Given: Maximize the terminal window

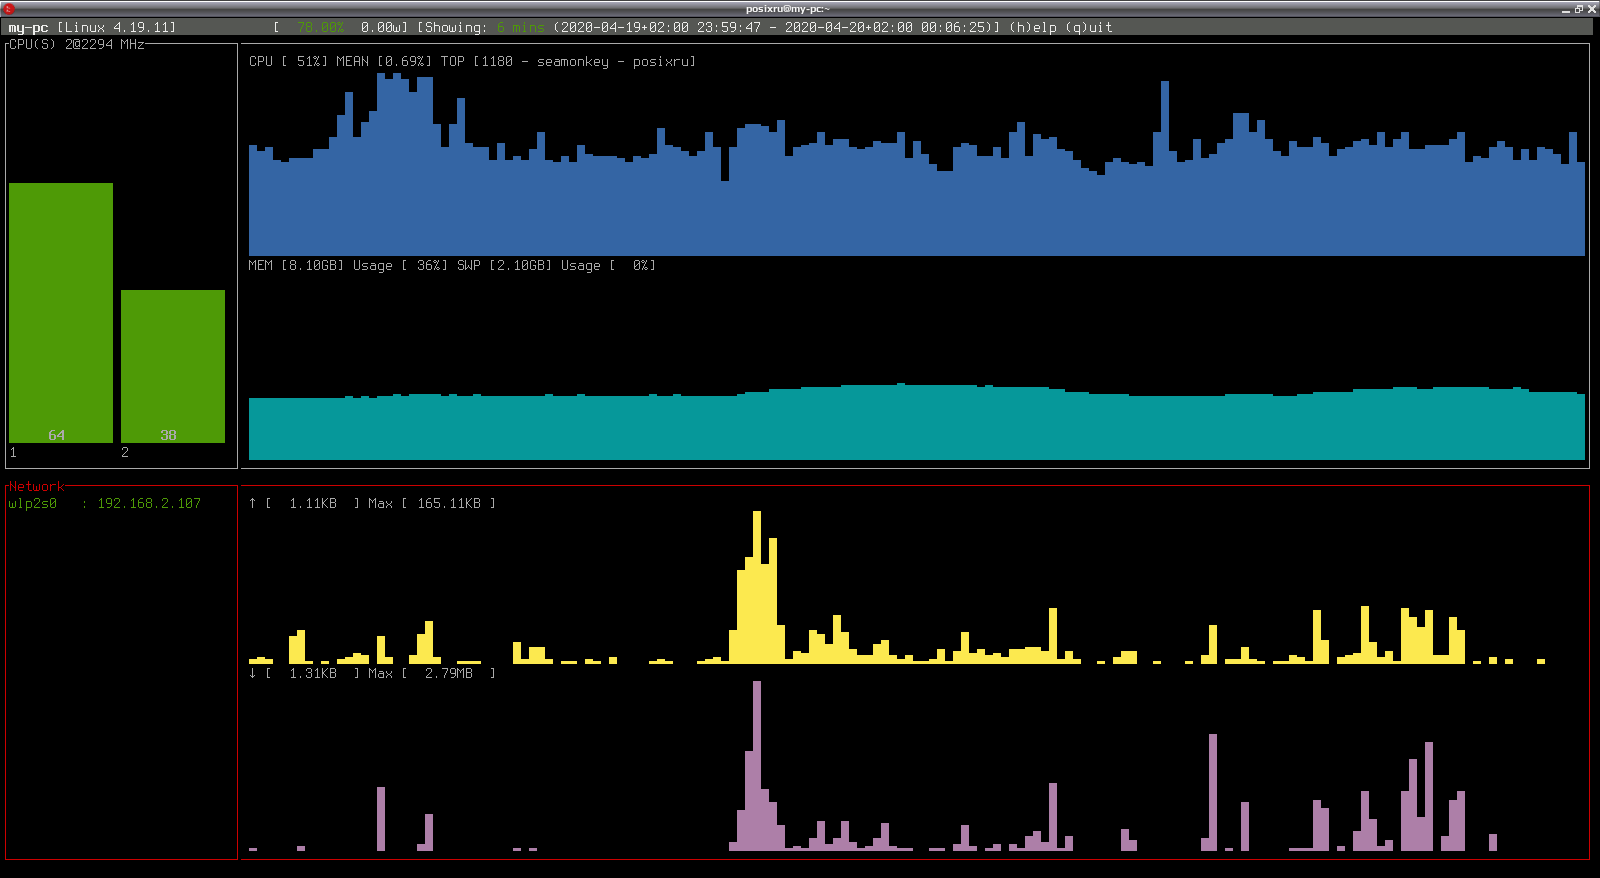Looking at the screenshot, I should [x=1579, y=8].
